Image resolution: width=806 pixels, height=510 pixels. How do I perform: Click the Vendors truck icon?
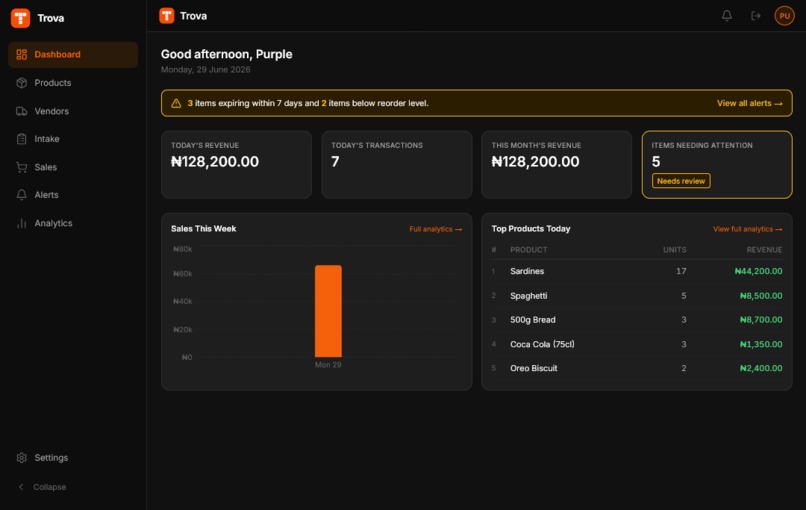coord(22,111)
